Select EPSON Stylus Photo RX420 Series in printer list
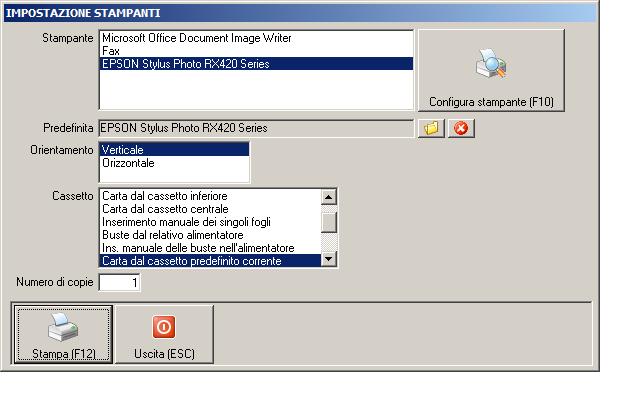 coord(256,64)
